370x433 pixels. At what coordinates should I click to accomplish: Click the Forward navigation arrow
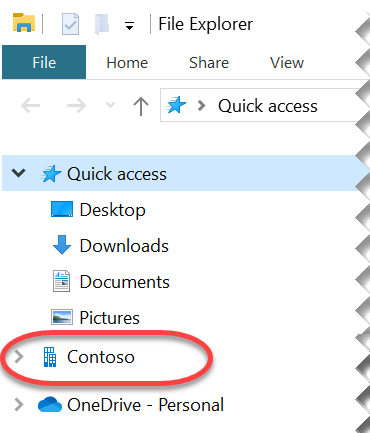coord(76,106)
